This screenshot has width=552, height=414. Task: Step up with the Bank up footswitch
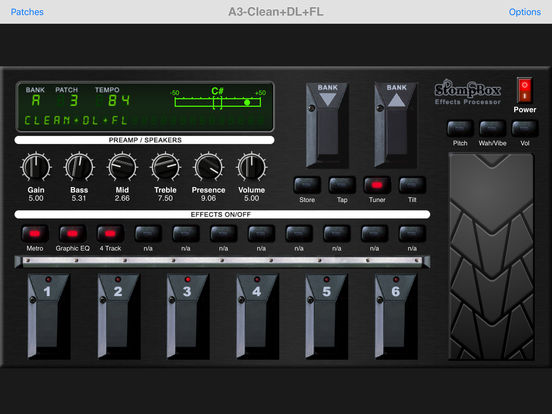point(396,125)
